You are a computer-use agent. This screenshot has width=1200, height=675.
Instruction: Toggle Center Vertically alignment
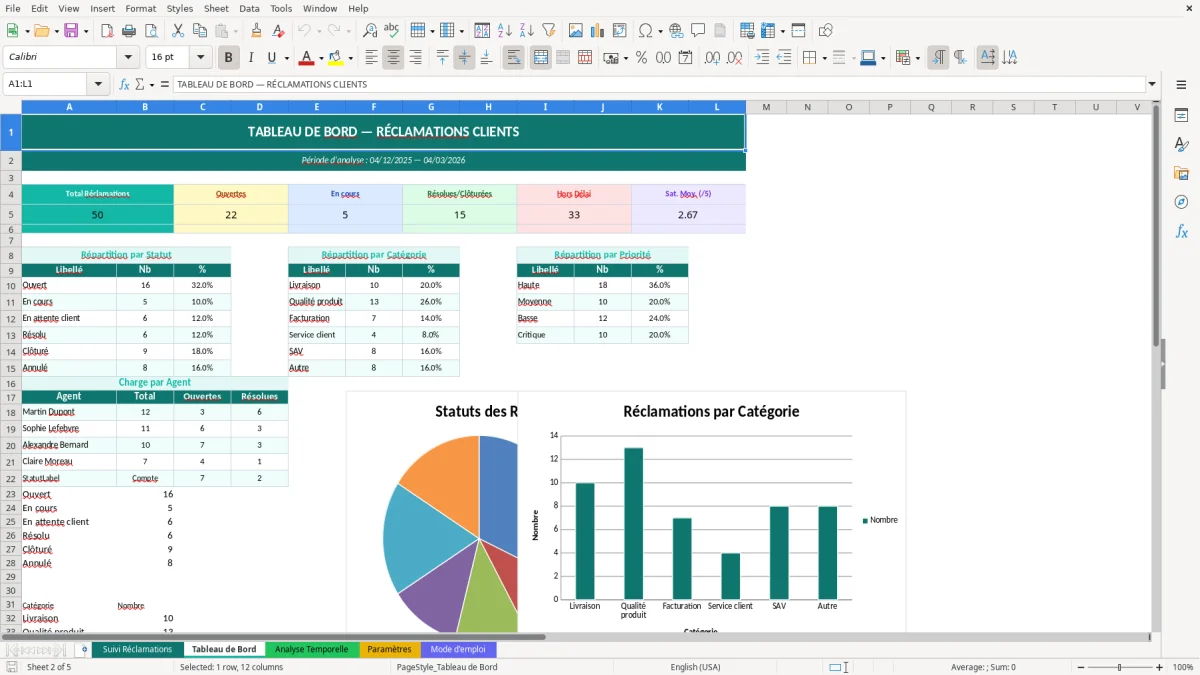point(464,58)
